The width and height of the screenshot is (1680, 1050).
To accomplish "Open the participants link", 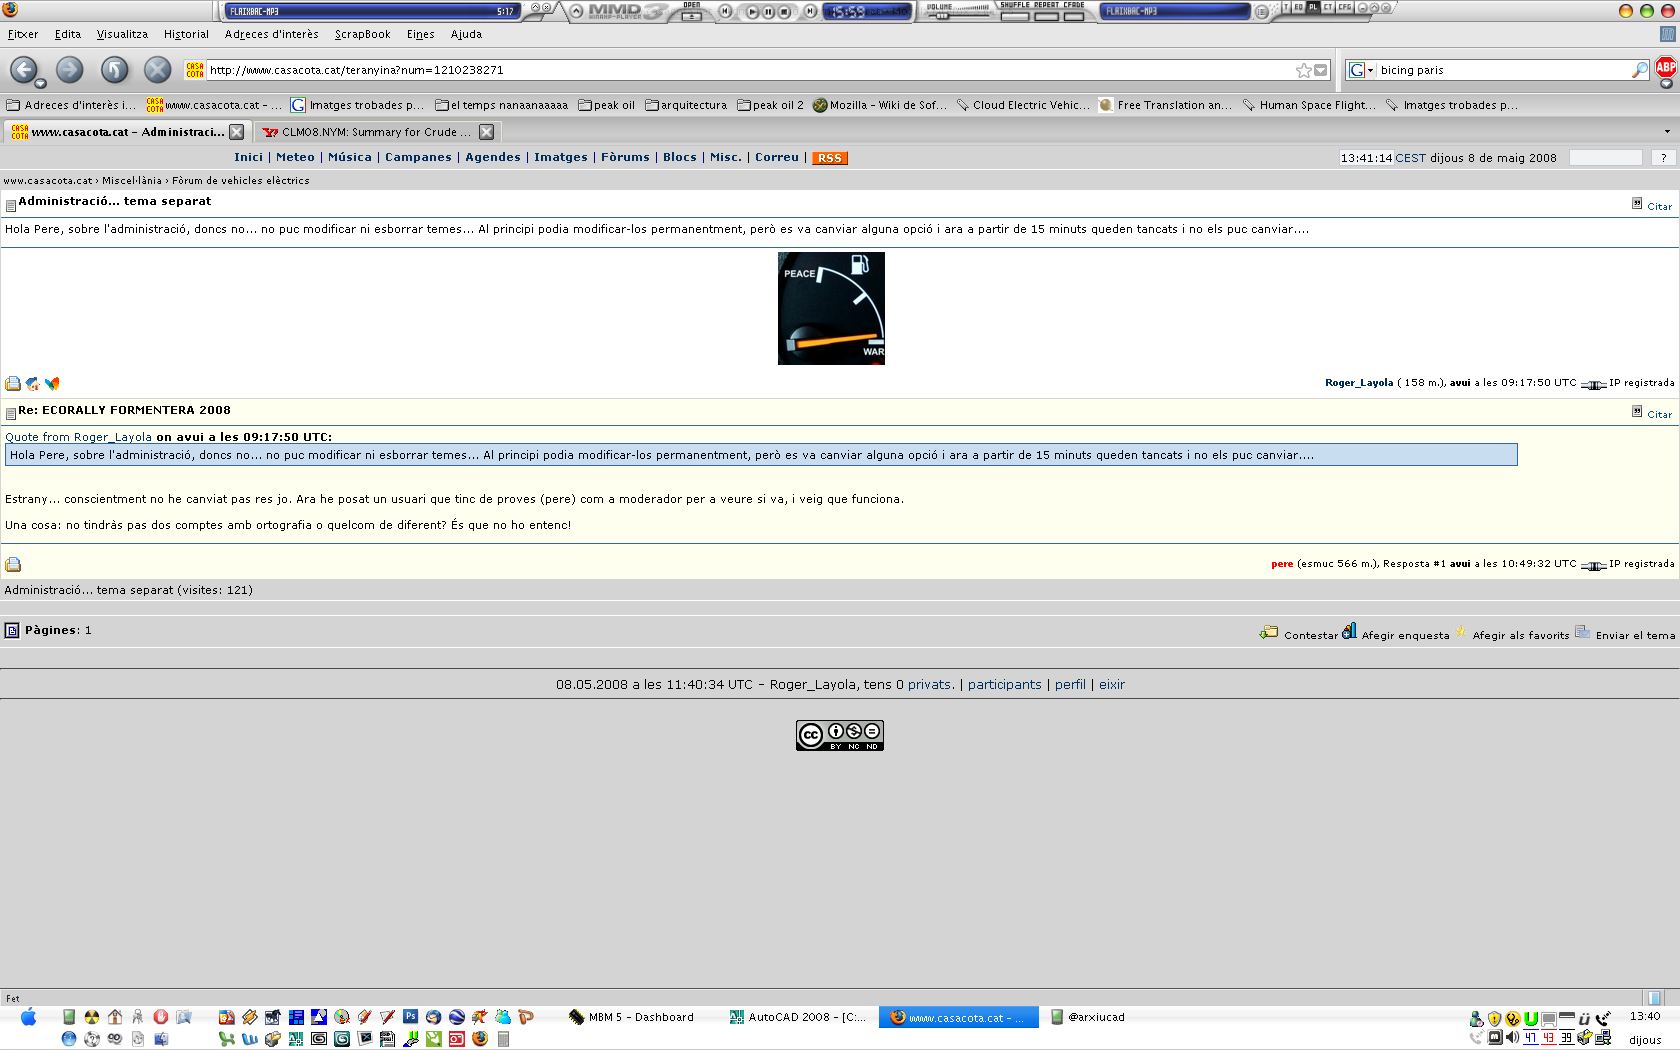I will click(1004, 685).
